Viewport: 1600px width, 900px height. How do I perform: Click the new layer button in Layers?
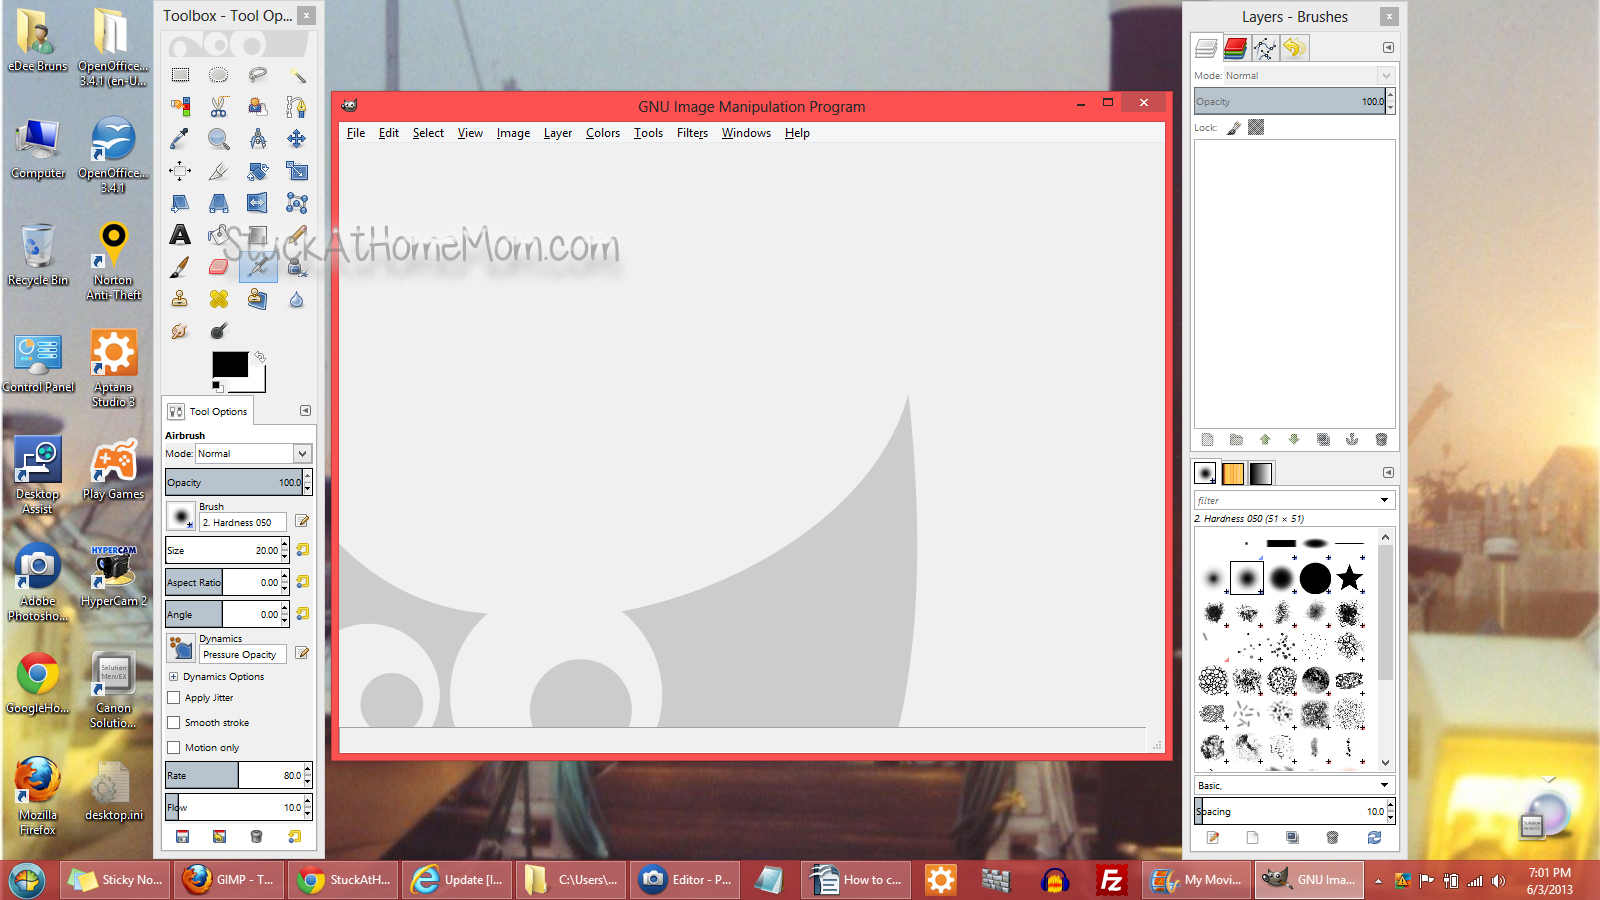[x=1207, y=439]
